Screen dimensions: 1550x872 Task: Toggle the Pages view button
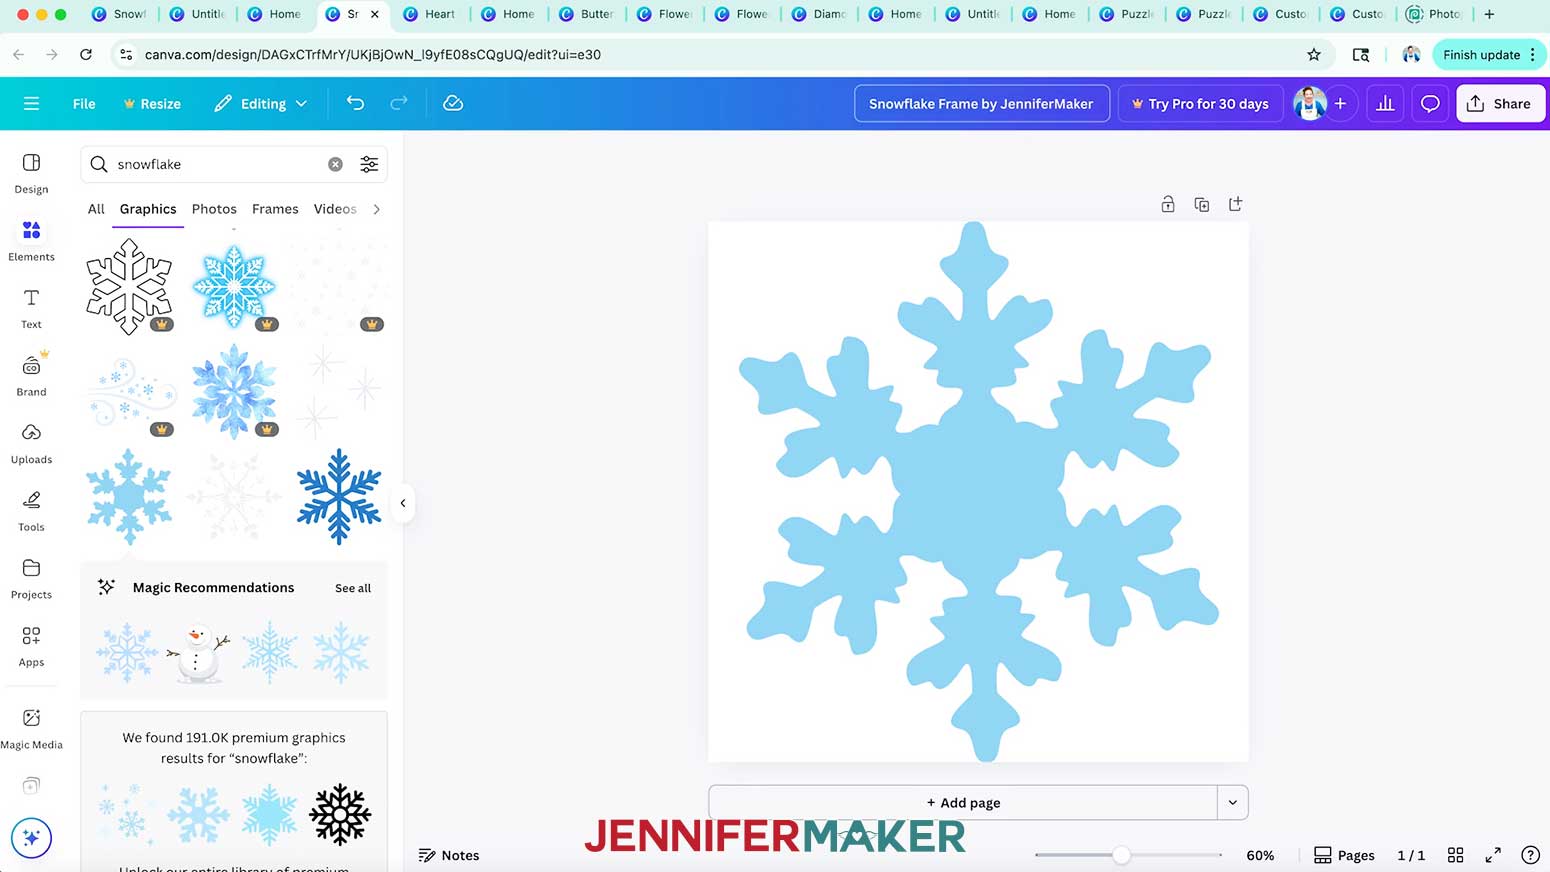click(x=1344, y=855)
